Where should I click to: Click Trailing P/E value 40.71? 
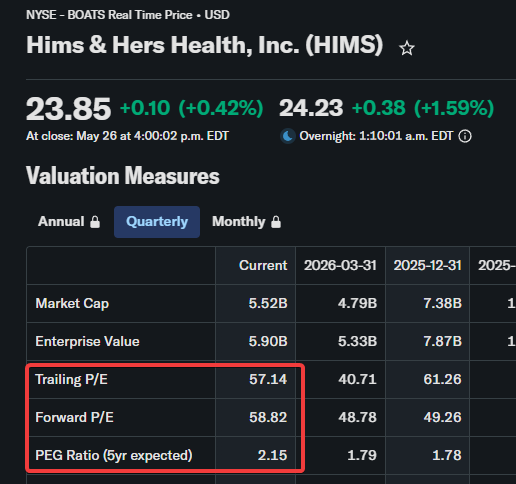click(357, 380)
